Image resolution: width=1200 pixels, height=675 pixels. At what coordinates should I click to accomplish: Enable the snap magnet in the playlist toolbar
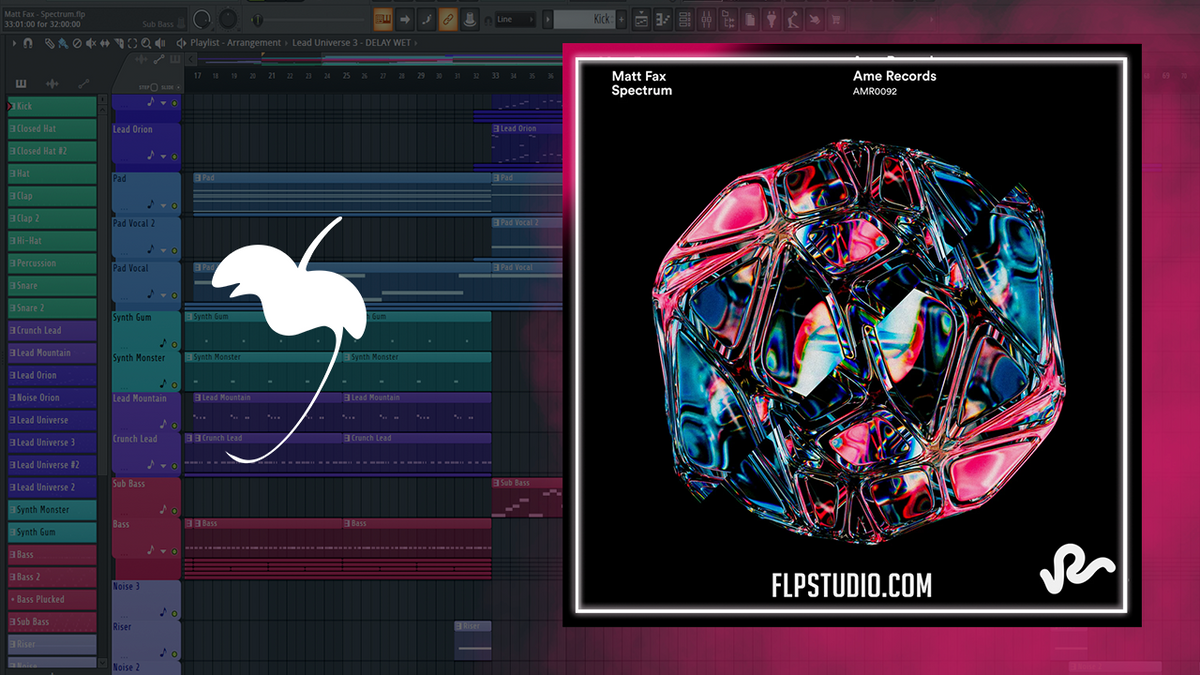(x=28, y=42)
